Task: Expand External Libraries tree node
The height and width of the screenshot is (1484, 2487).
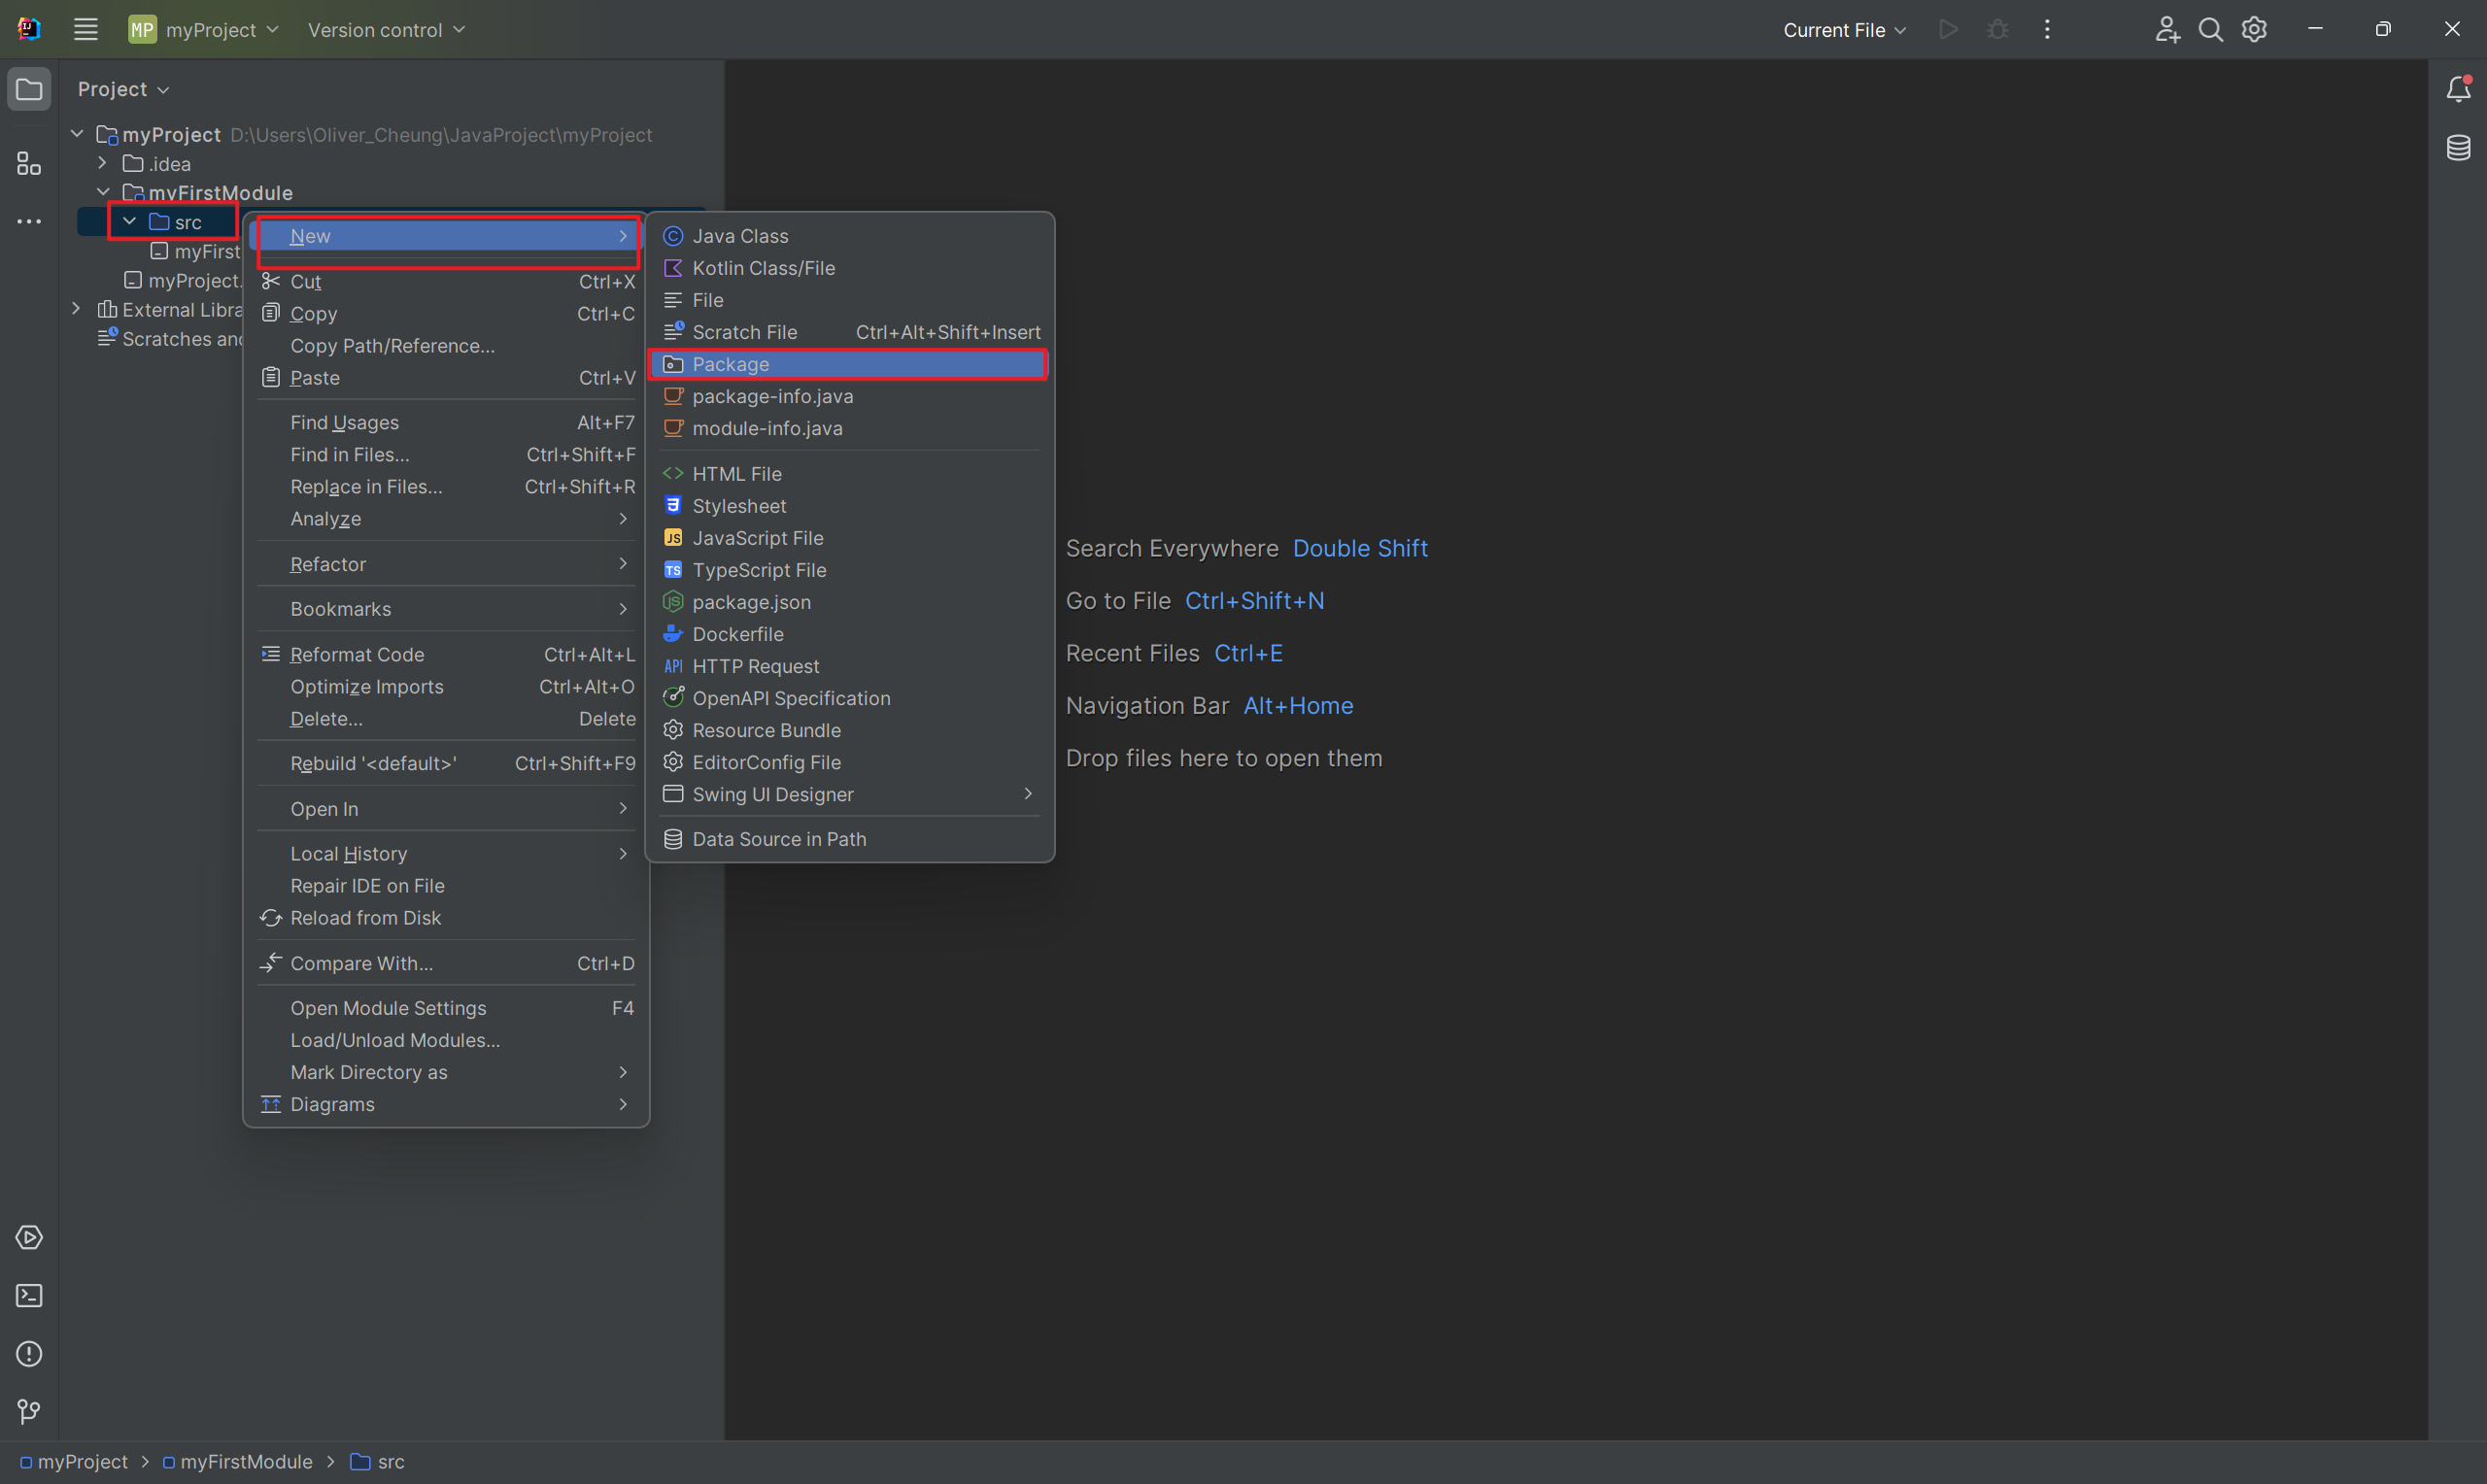Action: [76, 310]
